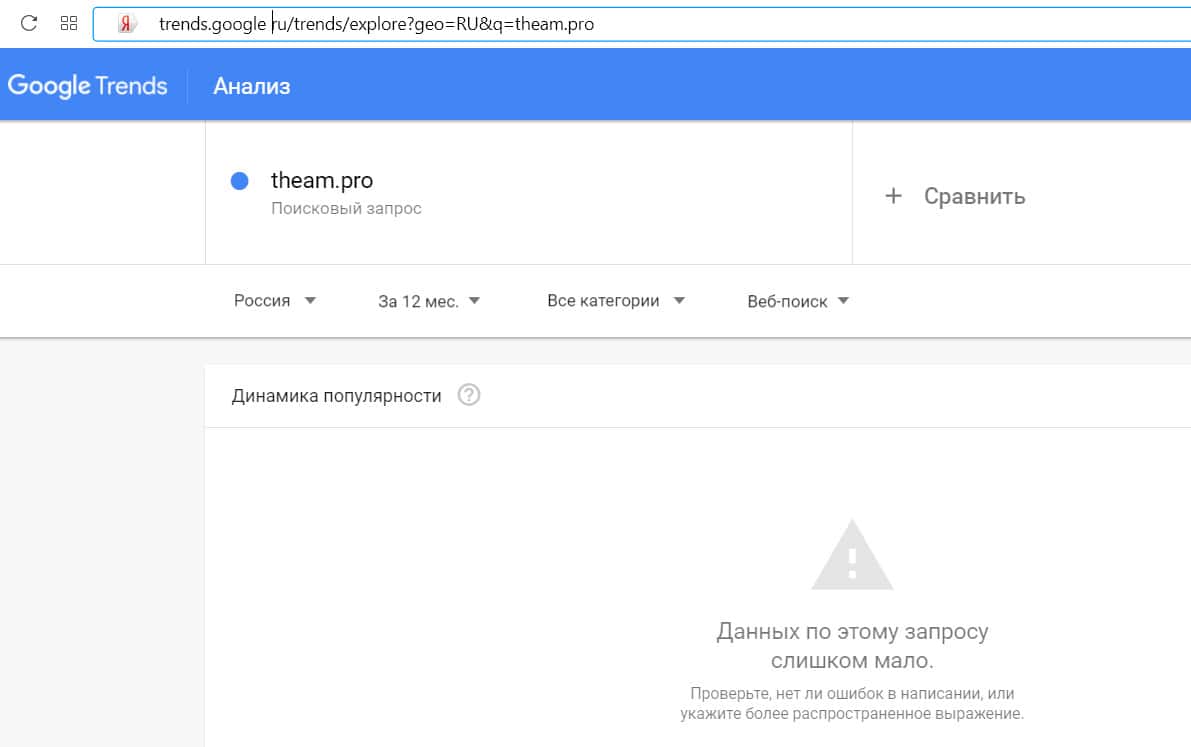
Task: Expand the Все категории dropdown
Action: (616, 300)
